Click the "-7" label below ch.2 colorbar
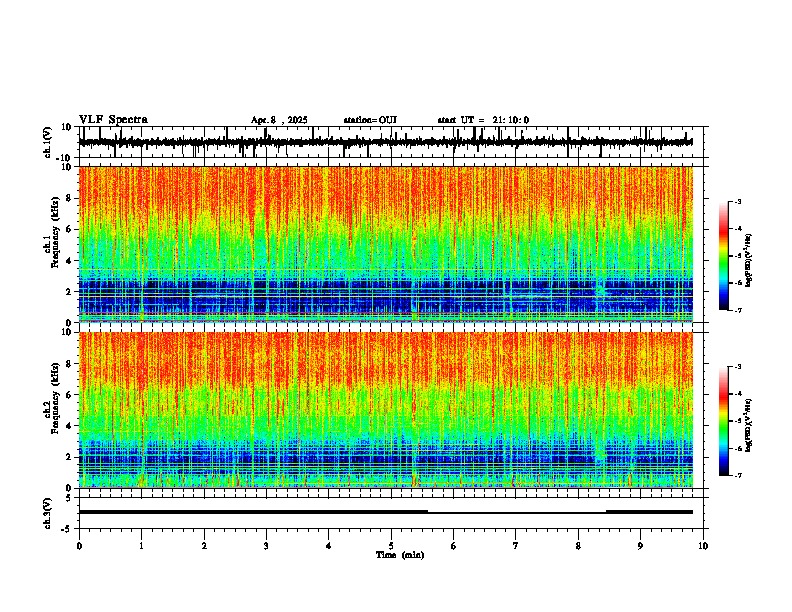The height and width of the screenshot is (612, 792). 738,475
